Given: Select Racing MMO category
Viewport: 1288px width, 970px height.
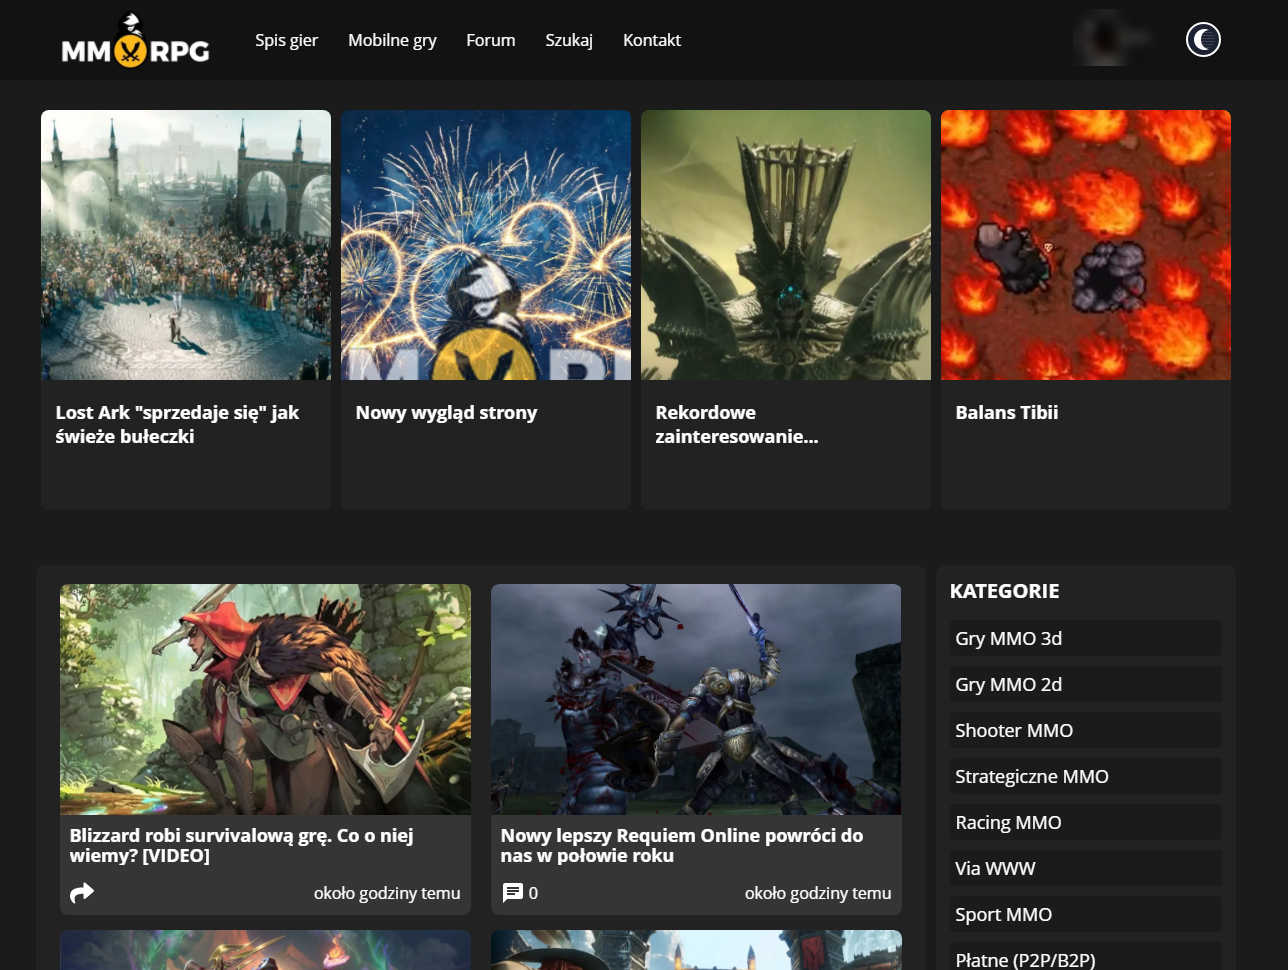Looking at the screenshot, I should (x=1085, y=822).
